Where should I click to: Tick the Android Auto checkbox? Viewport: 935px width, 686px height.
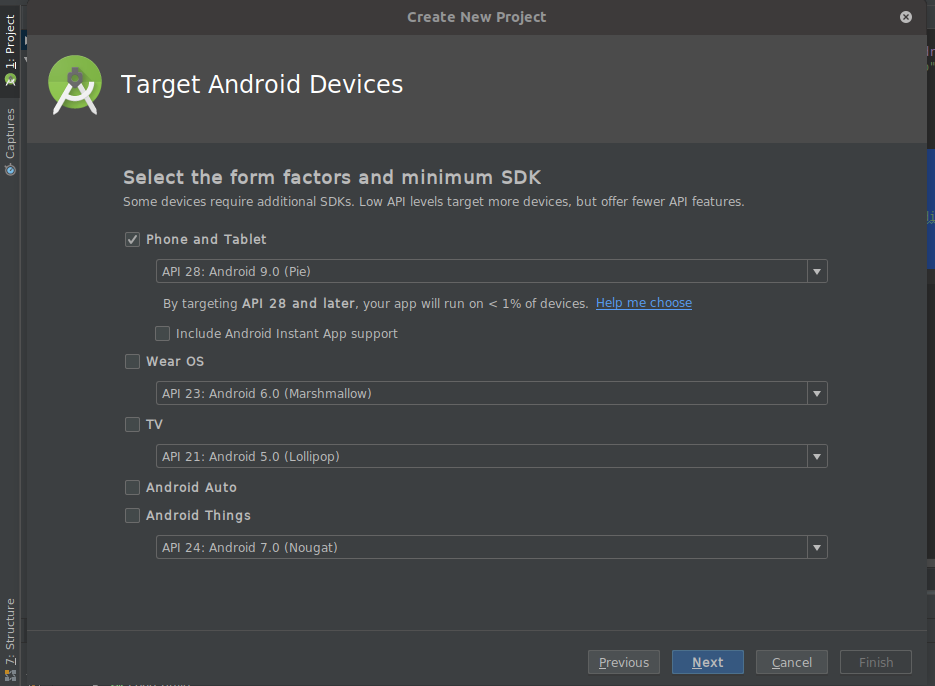(x=132, y=488)
